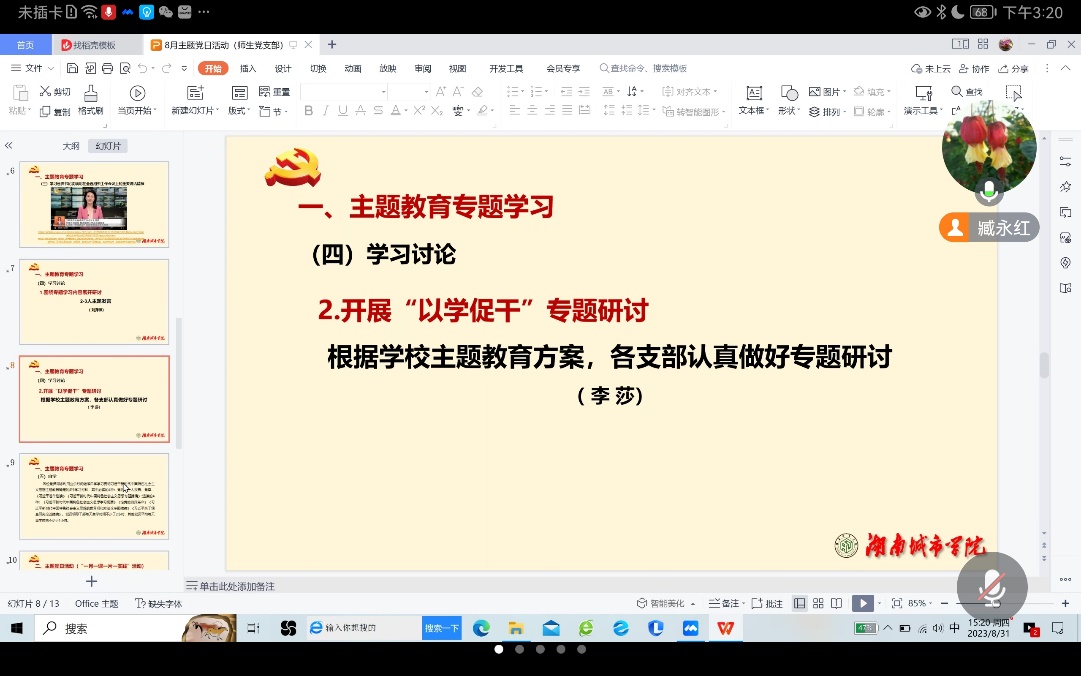Toggle italic formatting
Image resolution: width=1081 pixels, height=676 pixels.
(327, 111)
